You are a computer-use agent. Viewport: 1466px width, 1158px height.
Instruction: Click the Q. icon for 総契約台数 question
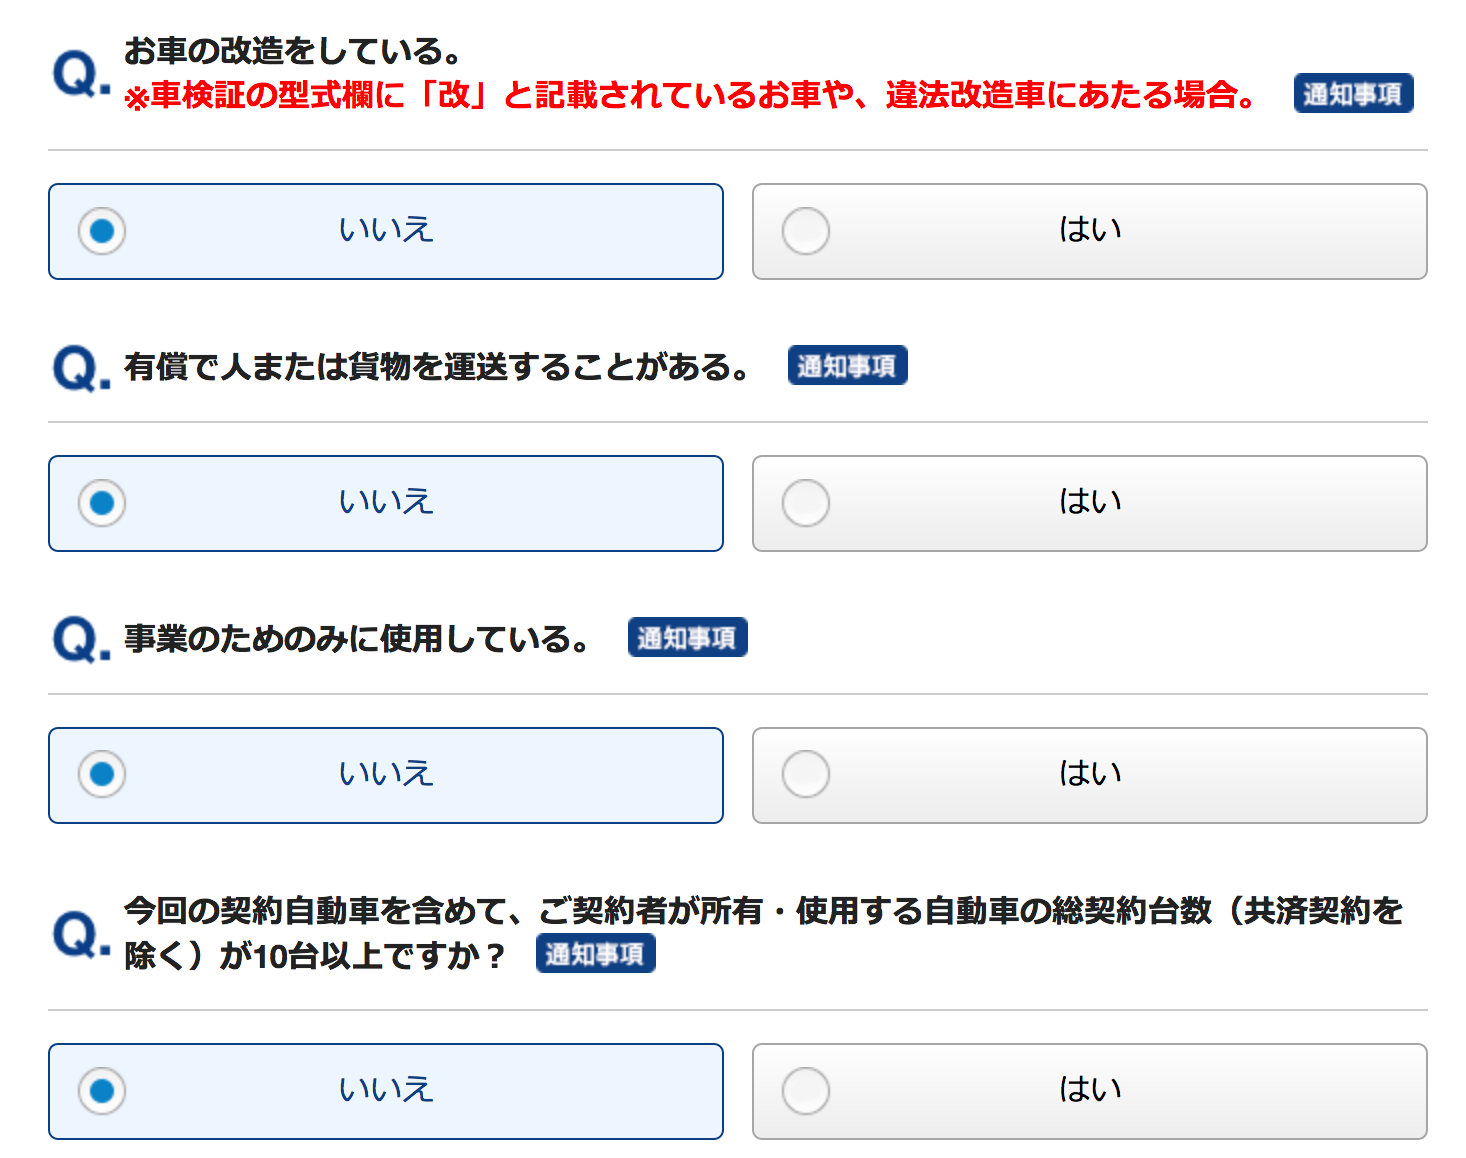click(80, 934)
